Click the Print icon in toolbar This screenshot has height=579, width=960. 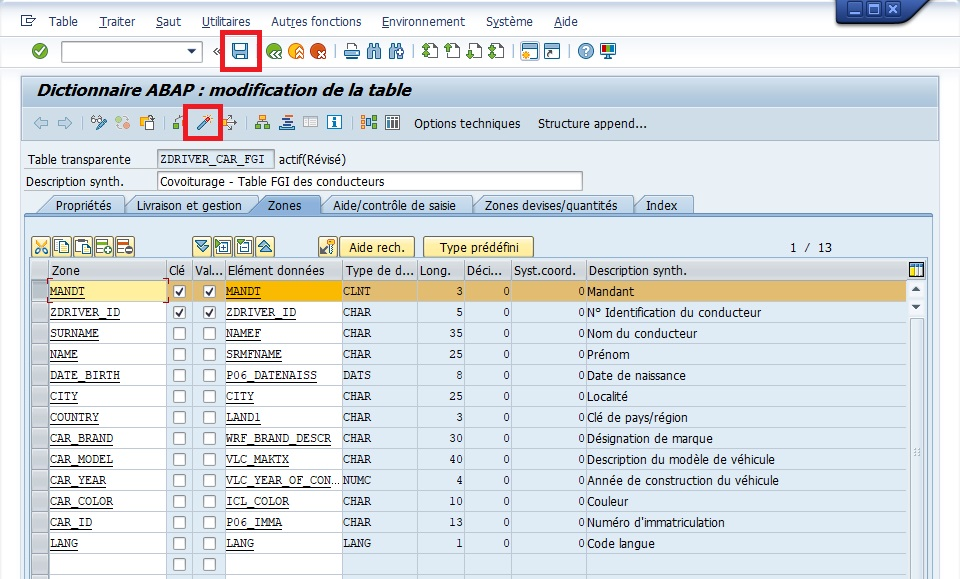coord(351,51)
